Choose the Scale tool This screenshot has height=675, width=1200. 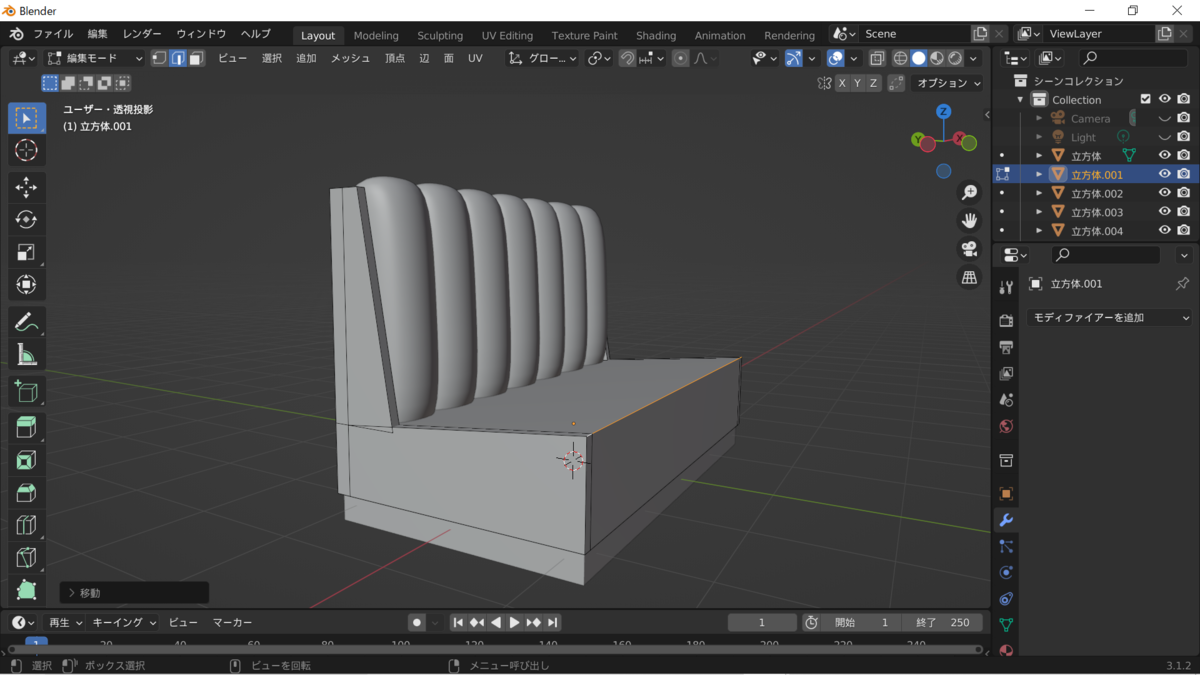click(26, 253)
